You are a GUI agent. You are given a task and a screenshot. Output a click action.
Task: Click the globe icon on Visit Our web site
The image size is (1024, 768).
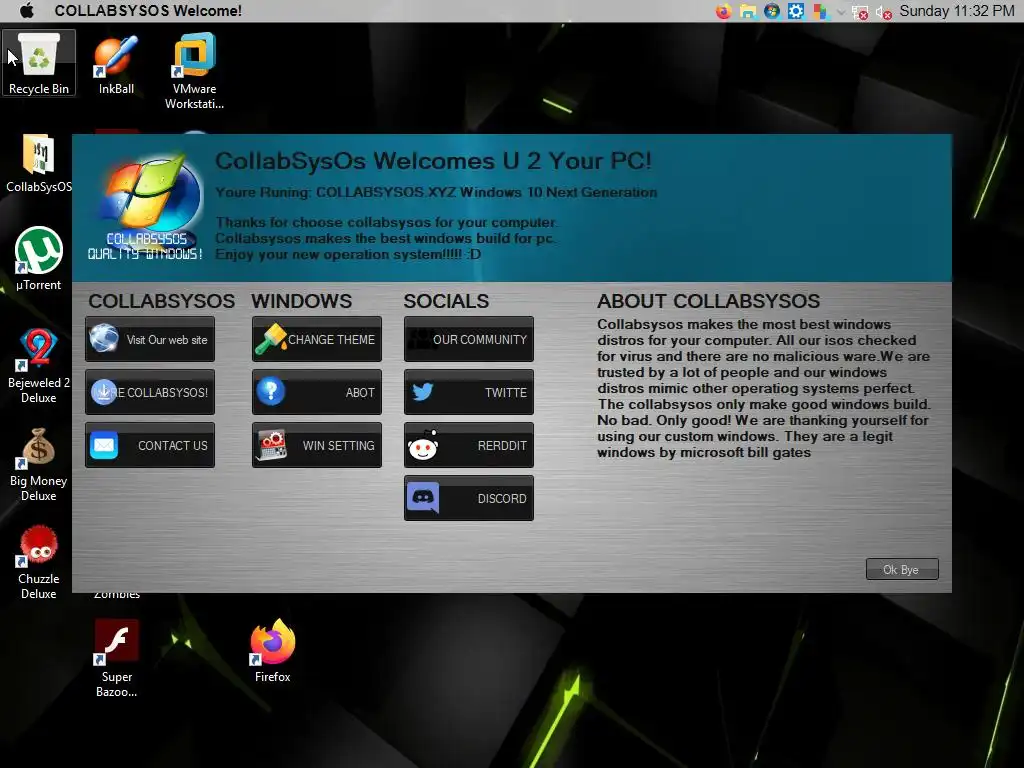104,338
